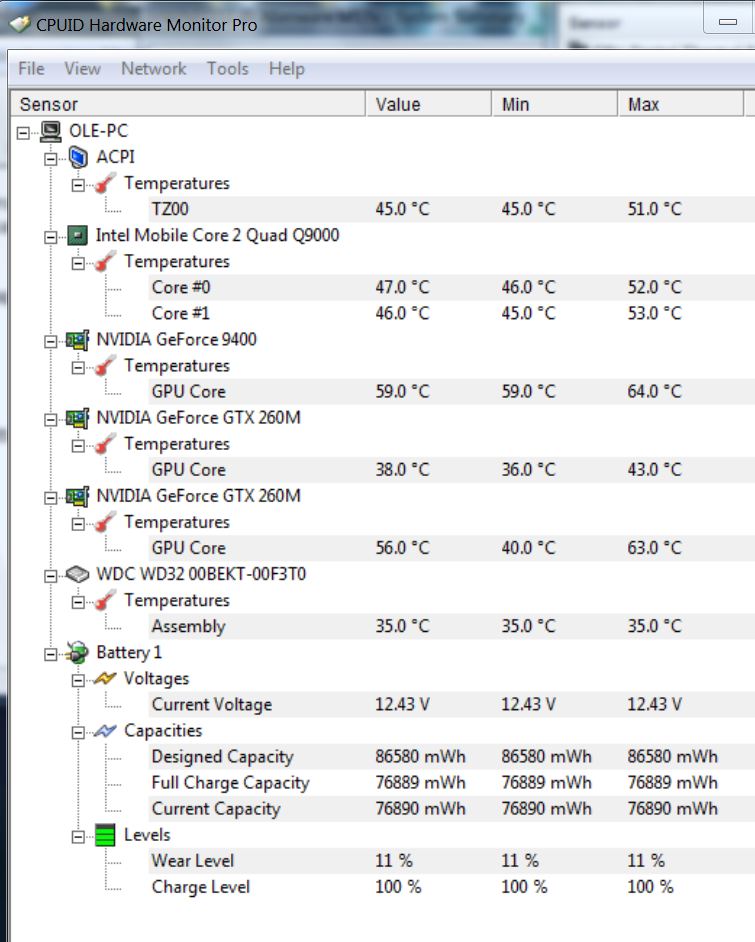
Task: Collapse the OLE-PC root node
Action: [23, 133]
